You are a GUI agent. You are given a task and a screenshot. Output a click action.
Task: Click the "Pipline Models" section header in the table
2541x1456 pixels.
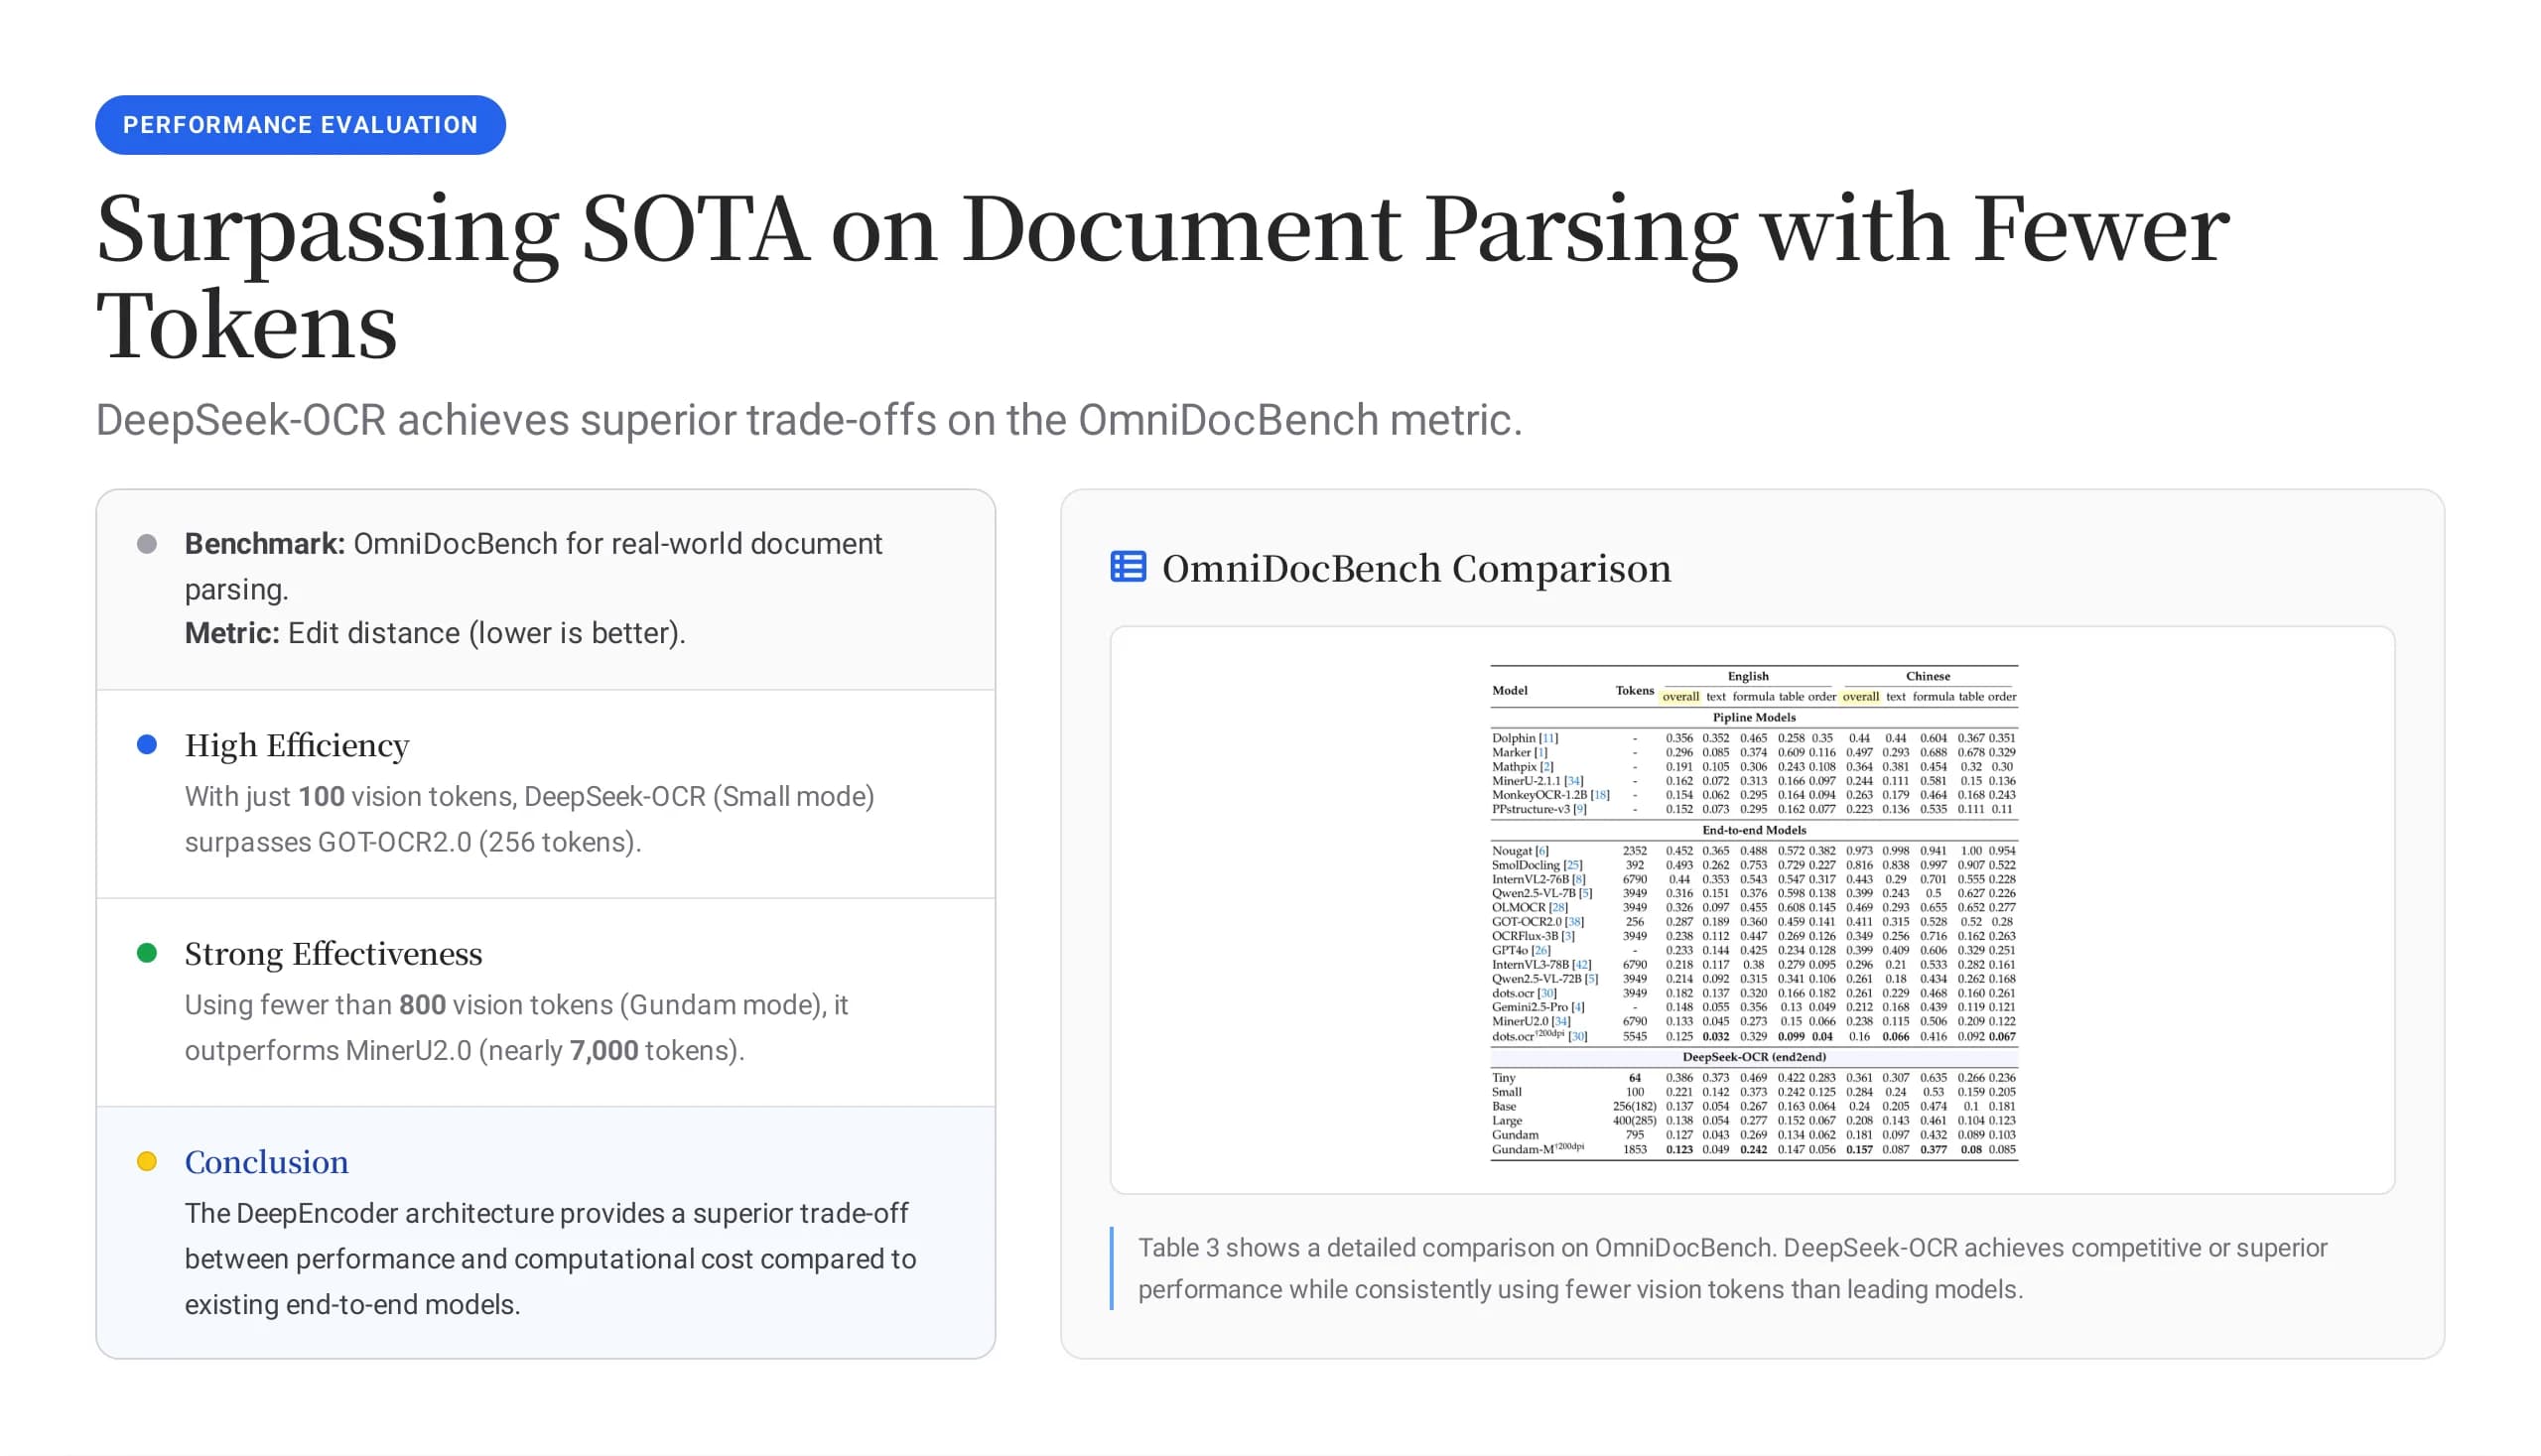1754,717
